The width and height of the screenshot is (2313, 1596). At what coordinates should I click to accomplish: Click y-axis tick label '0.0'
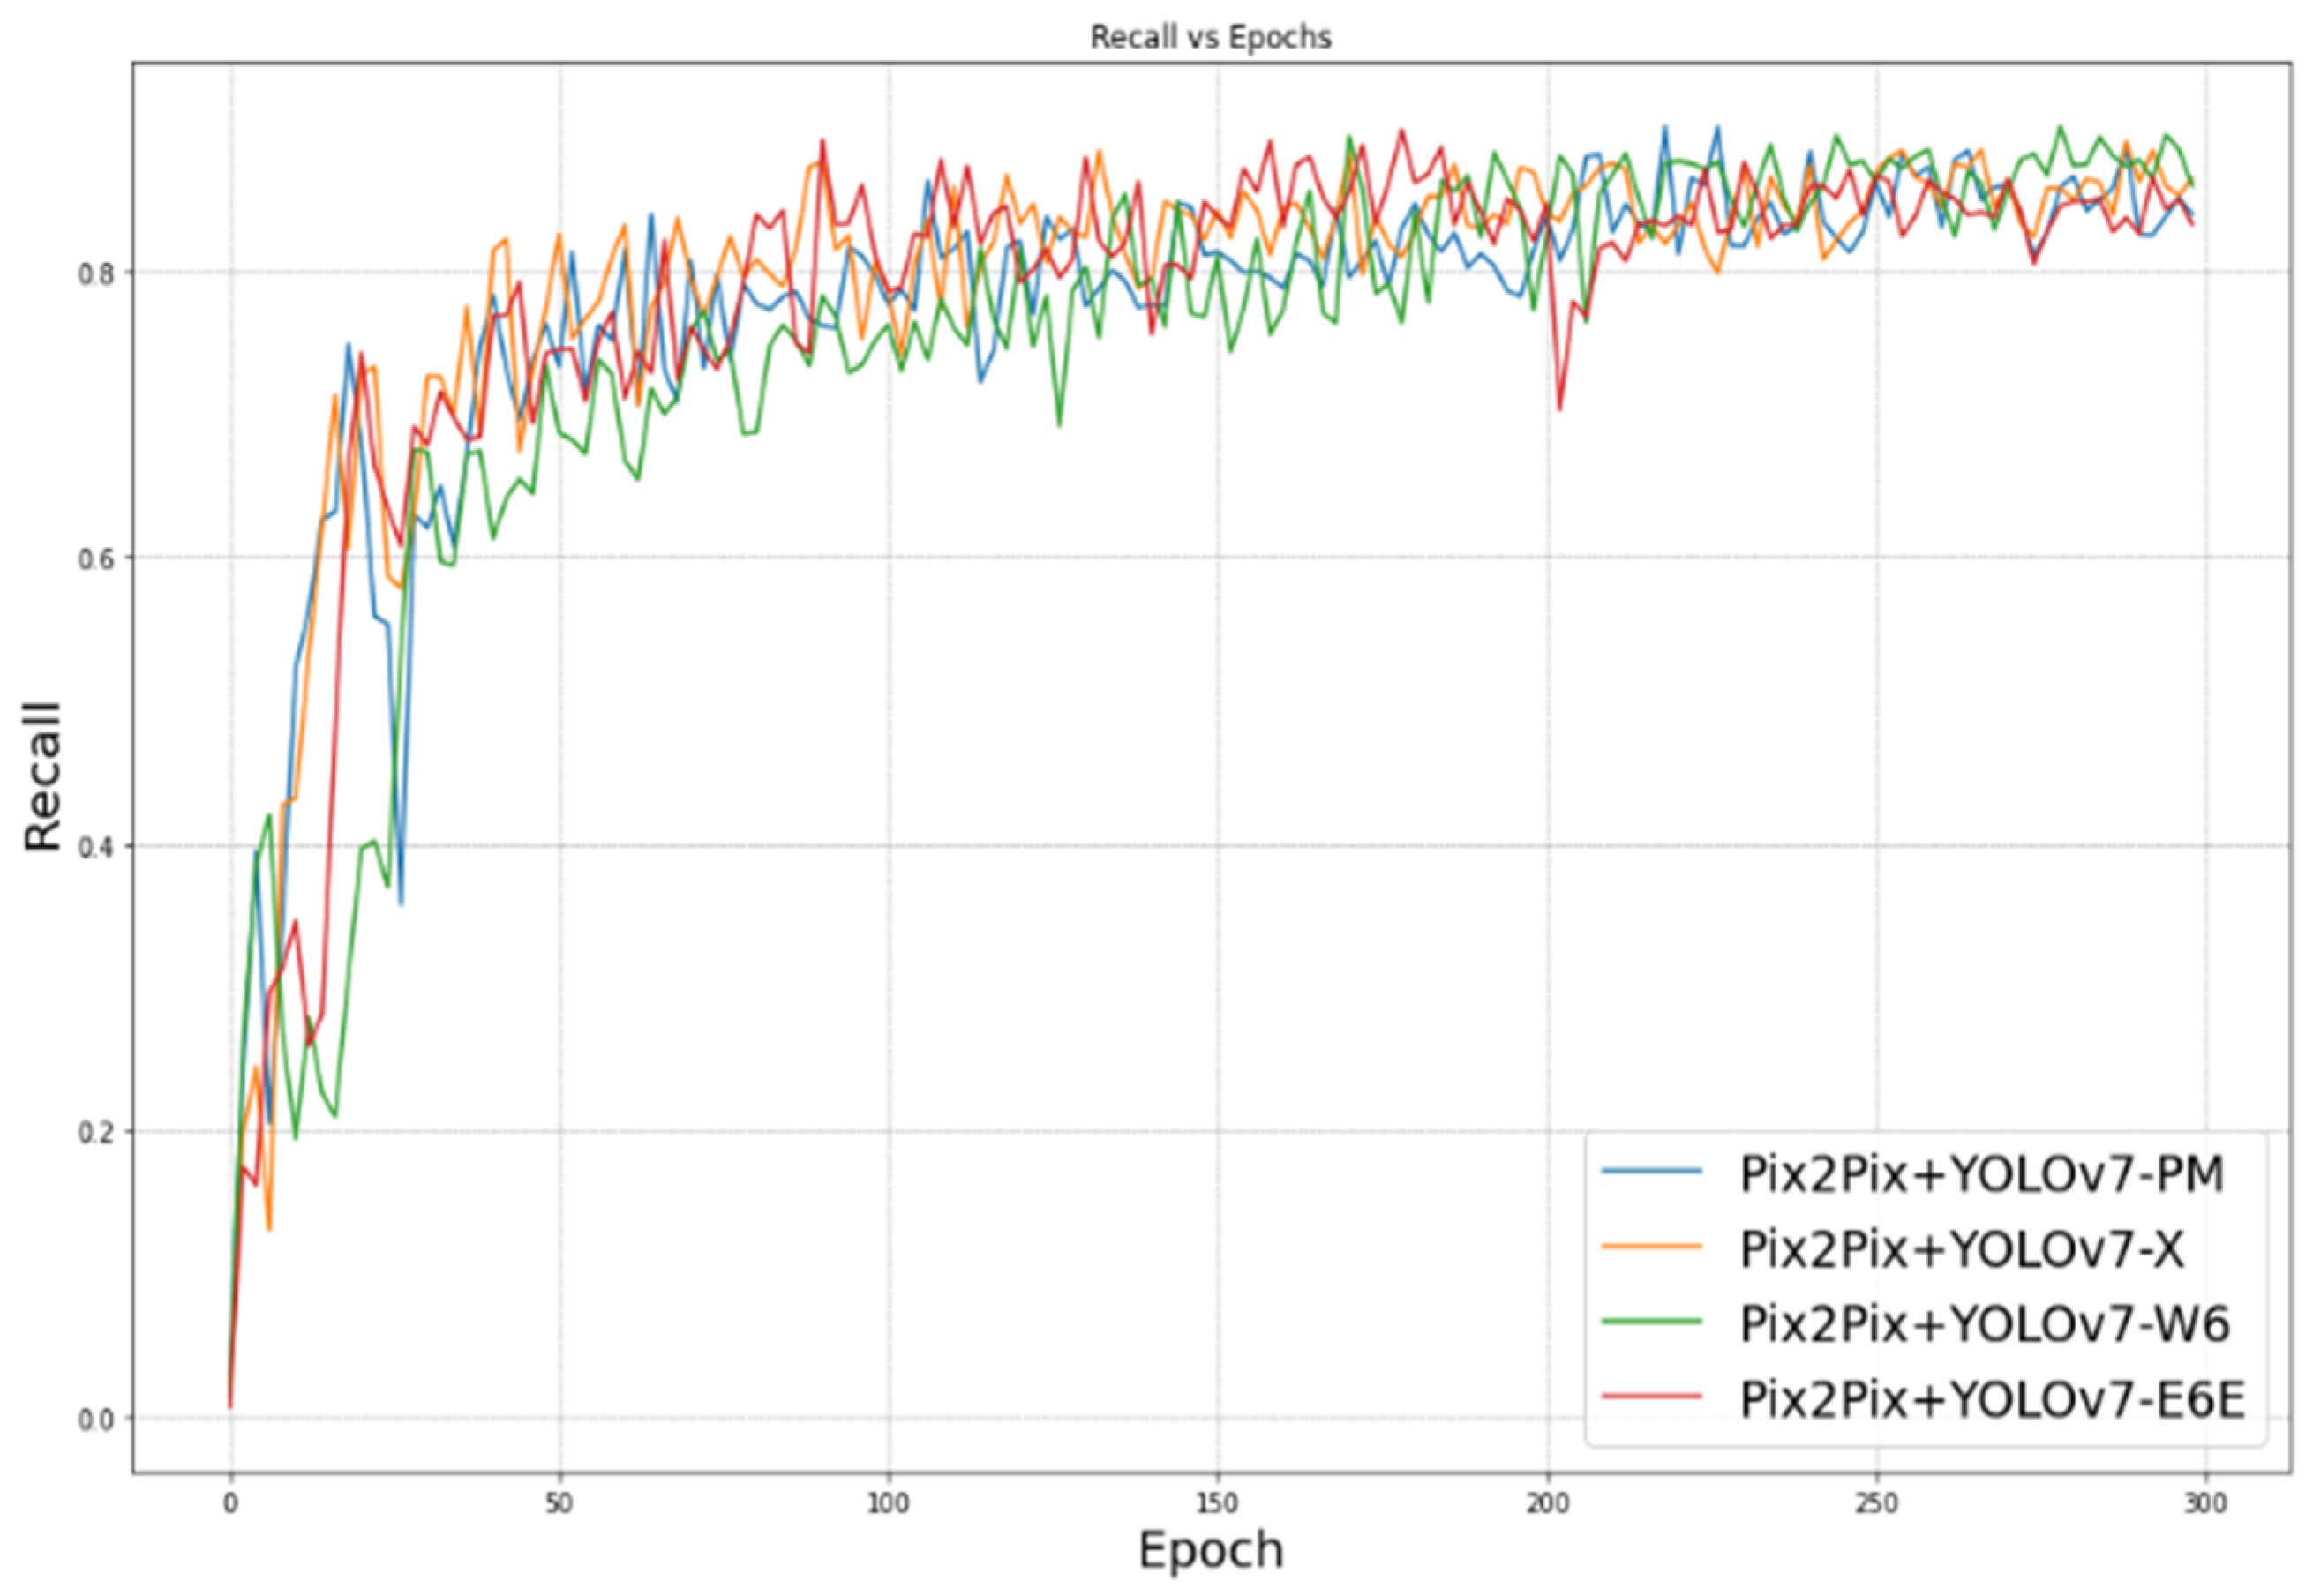94,1420
